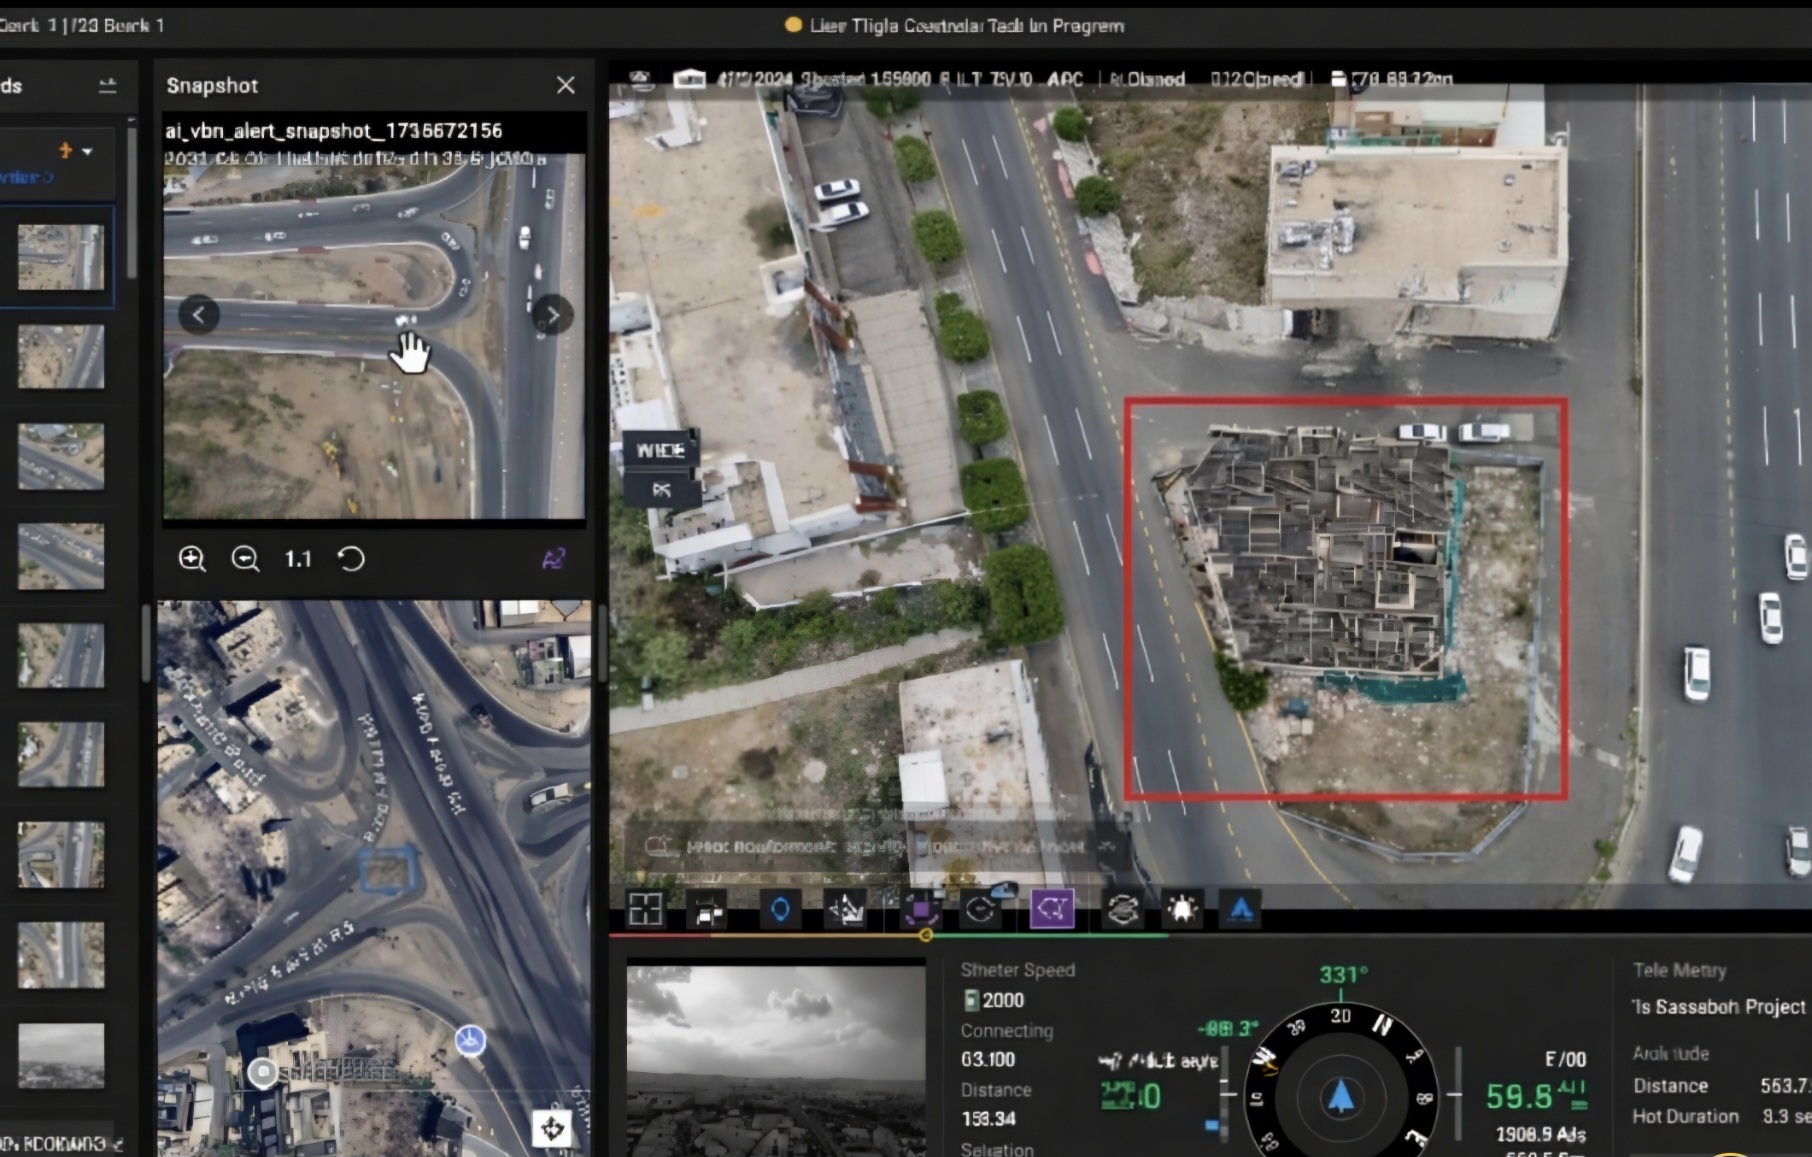Zoom in on the snapshot image
The height and width of the screenshot is (1157, 1812).
192,559
